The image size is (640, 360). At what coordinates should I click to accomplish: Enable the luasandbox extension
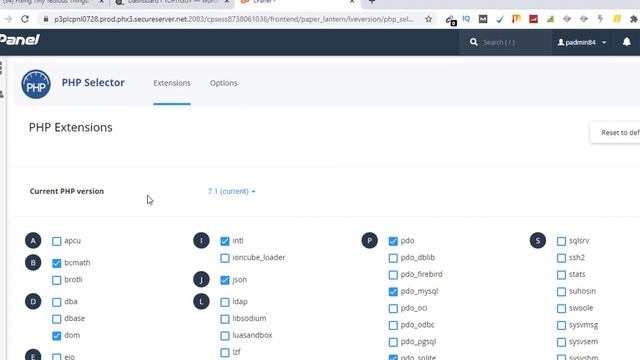(225, 336)
